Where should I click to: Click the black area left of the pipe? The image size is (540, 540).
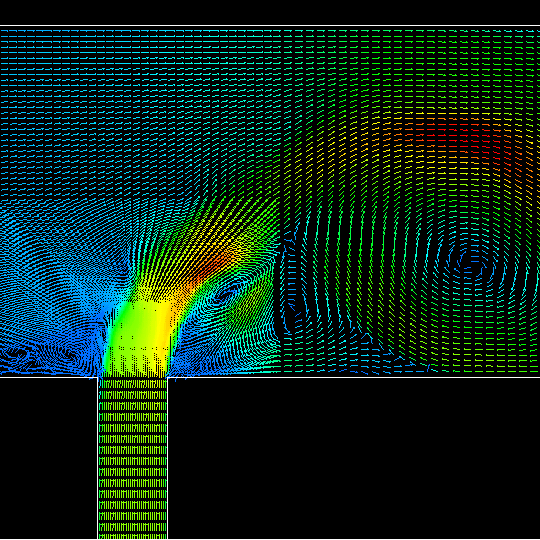tap(48, 458)
